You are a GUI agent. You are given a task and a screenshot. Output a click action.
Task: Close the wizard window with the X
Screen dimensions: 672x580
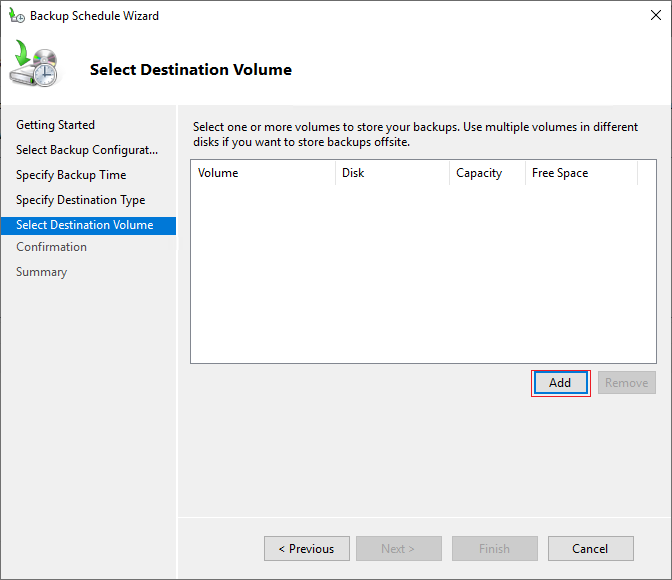[655, 15]
